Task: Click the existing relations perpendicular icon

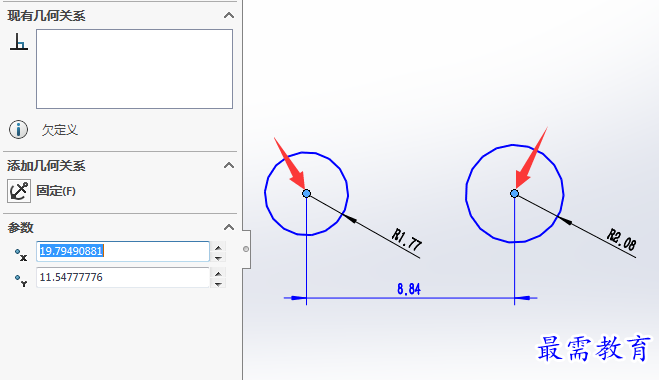Action: coord(19,42)
